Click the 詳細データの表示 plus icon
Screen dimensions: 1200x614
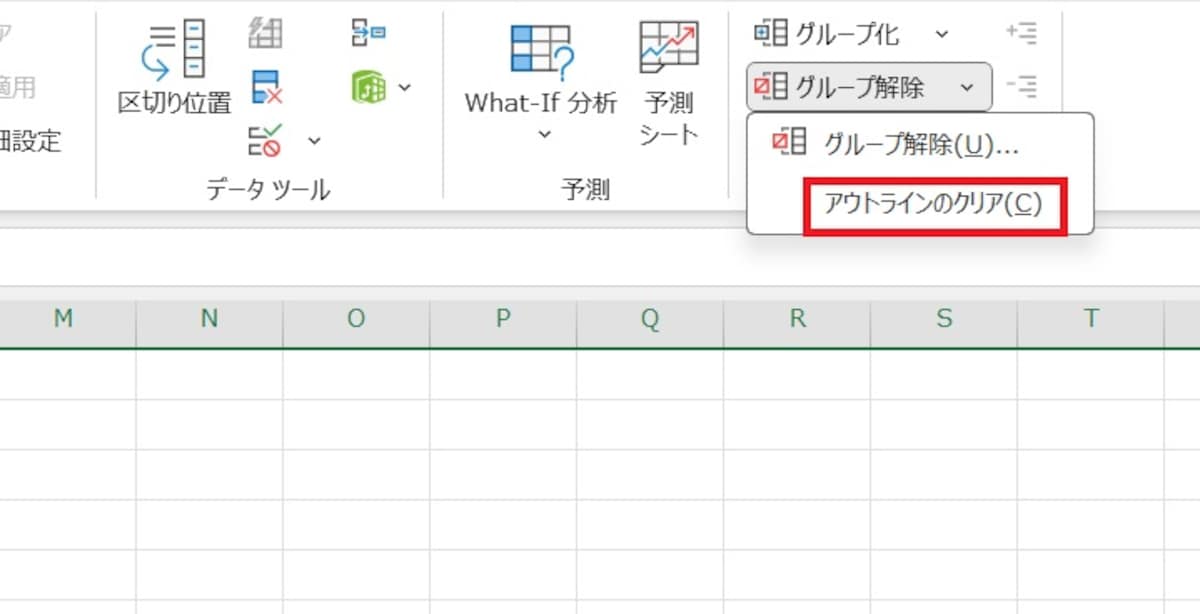click(1022, 31)
